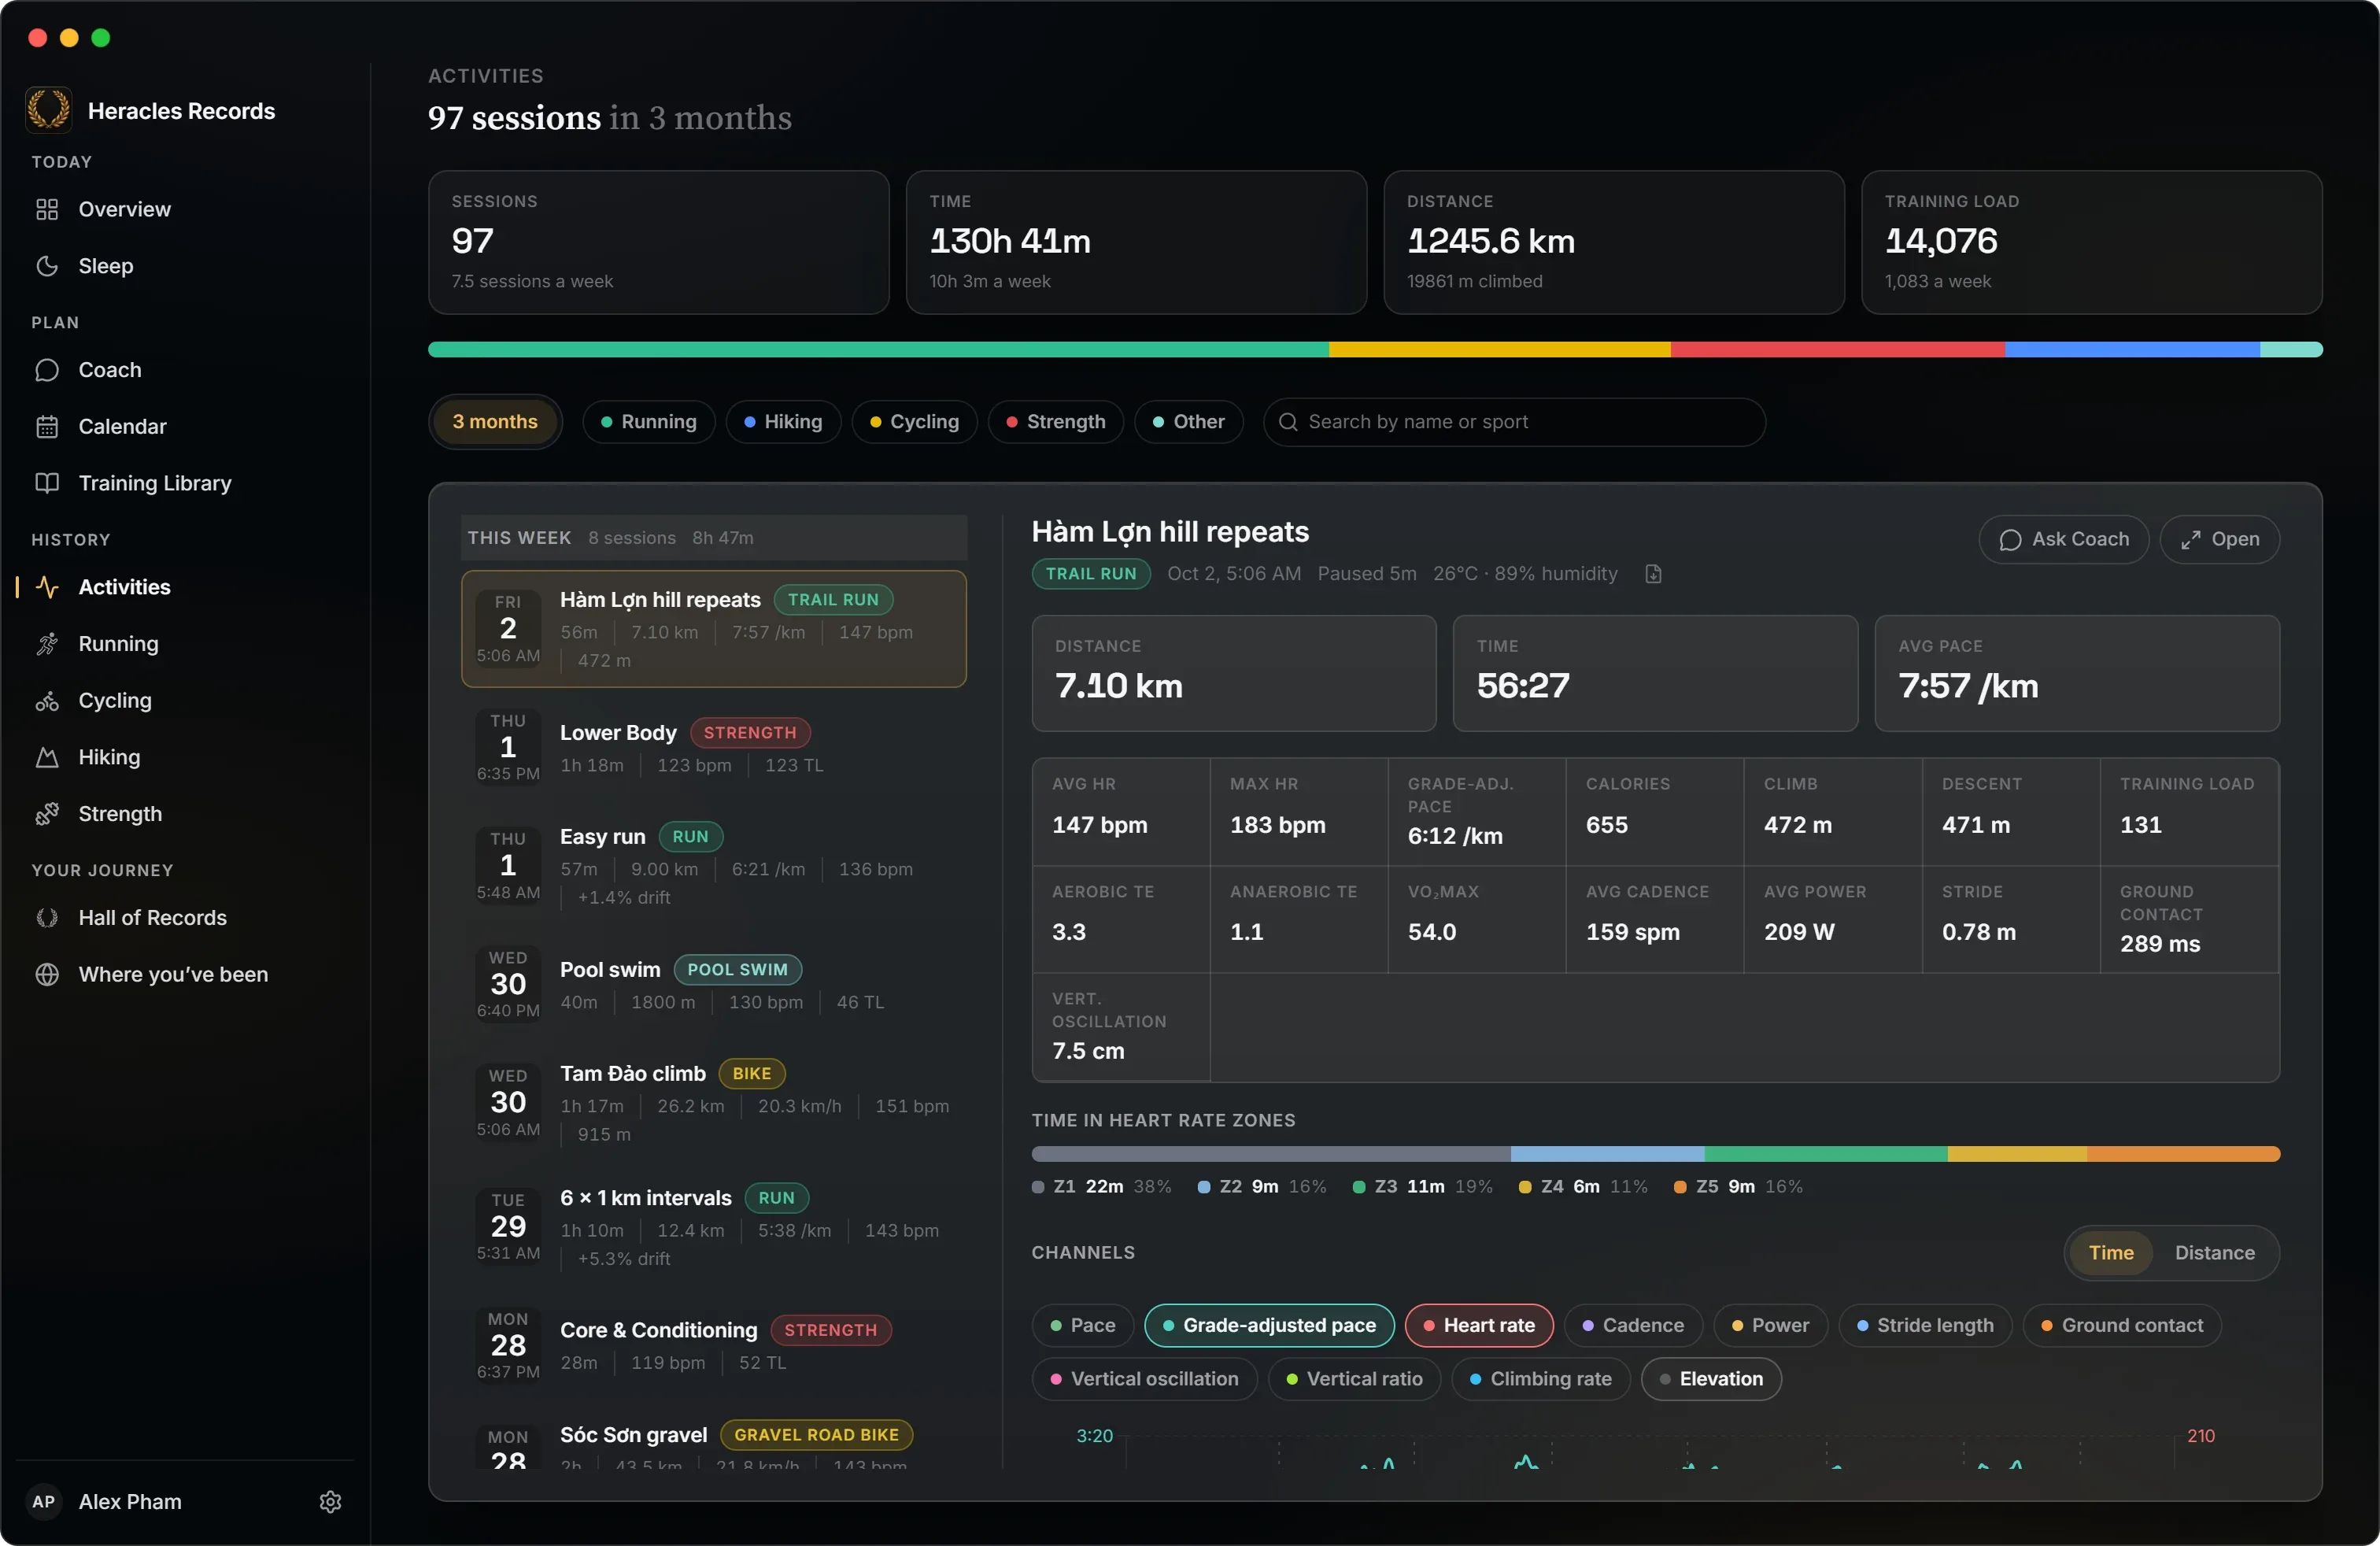
Task: Toggle the Other sport filter chip
Action: point(1188,422)
